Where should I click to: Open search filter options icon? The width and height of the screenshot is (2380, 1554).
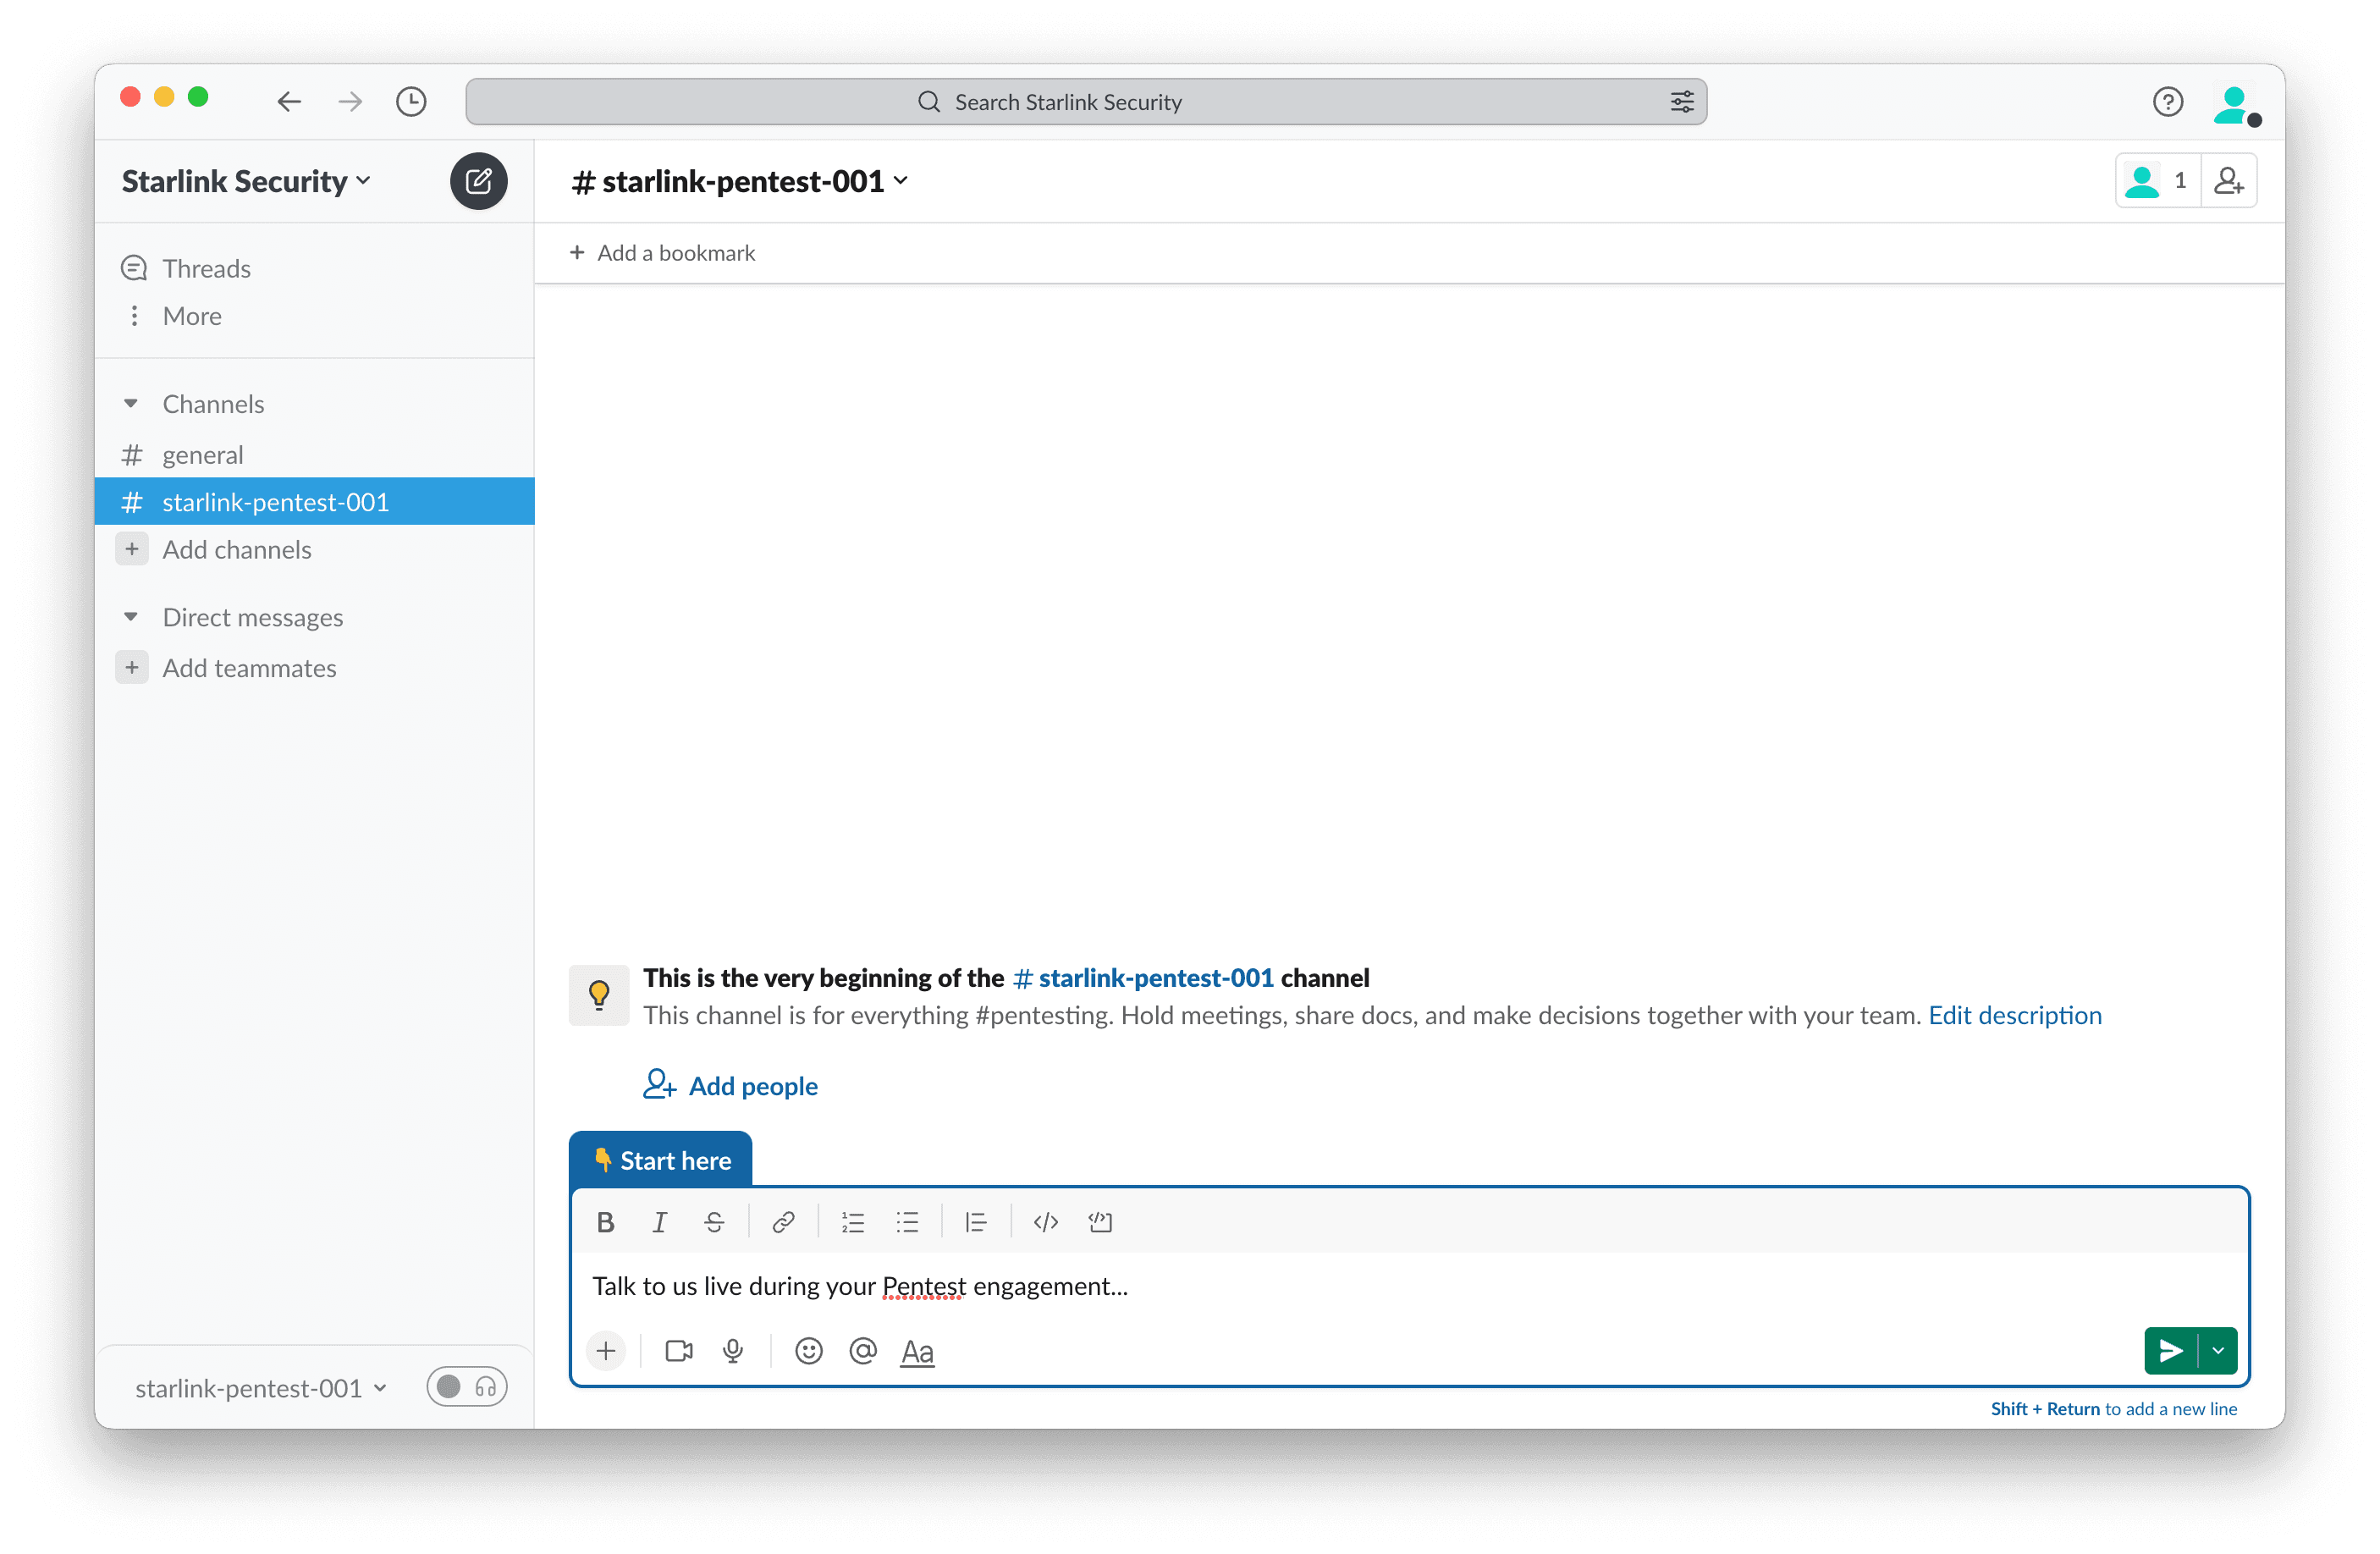coord(1682,102)
